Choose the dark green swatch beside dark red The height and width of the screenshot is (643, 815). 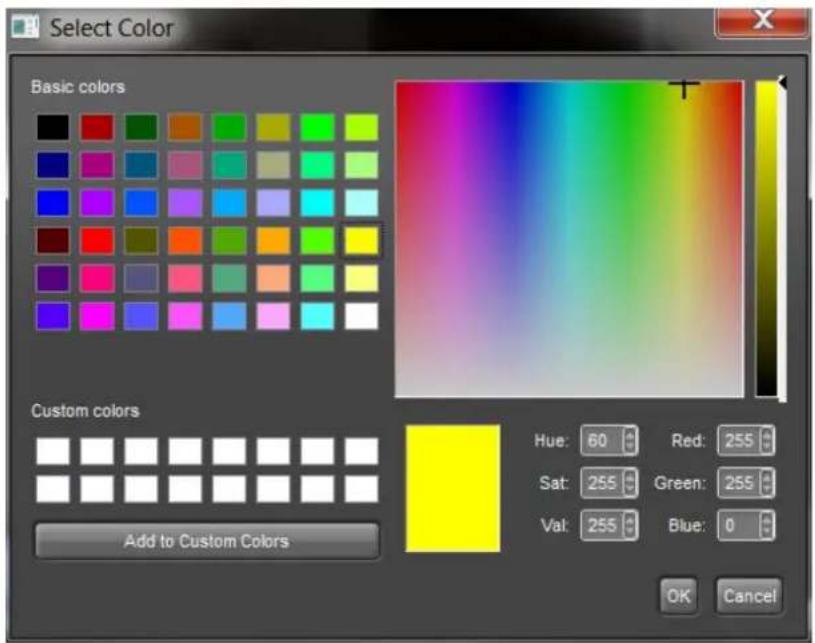(x=141, y=127)
